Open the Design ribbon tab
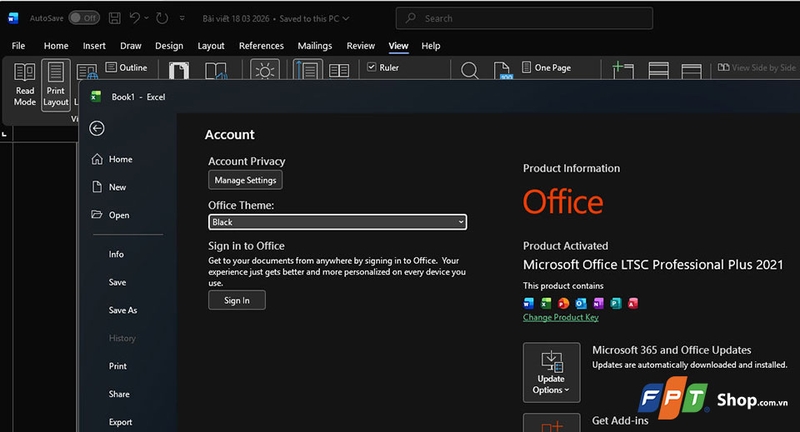 (x=169, y=46)
